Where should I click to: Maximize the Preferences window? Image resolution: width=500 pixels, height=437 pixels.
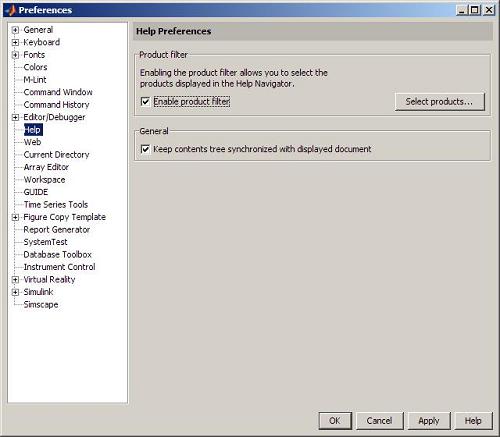[x=475, y=10]
